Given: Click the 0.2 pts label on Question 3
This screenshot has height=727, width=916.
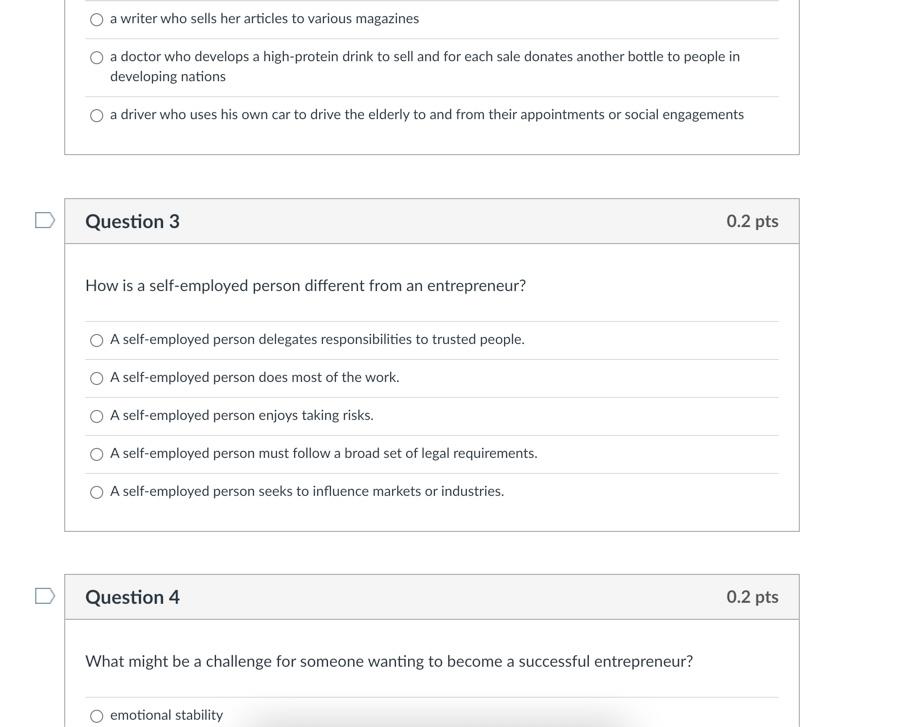Looking at the screenshot, I should click(752, 221).
